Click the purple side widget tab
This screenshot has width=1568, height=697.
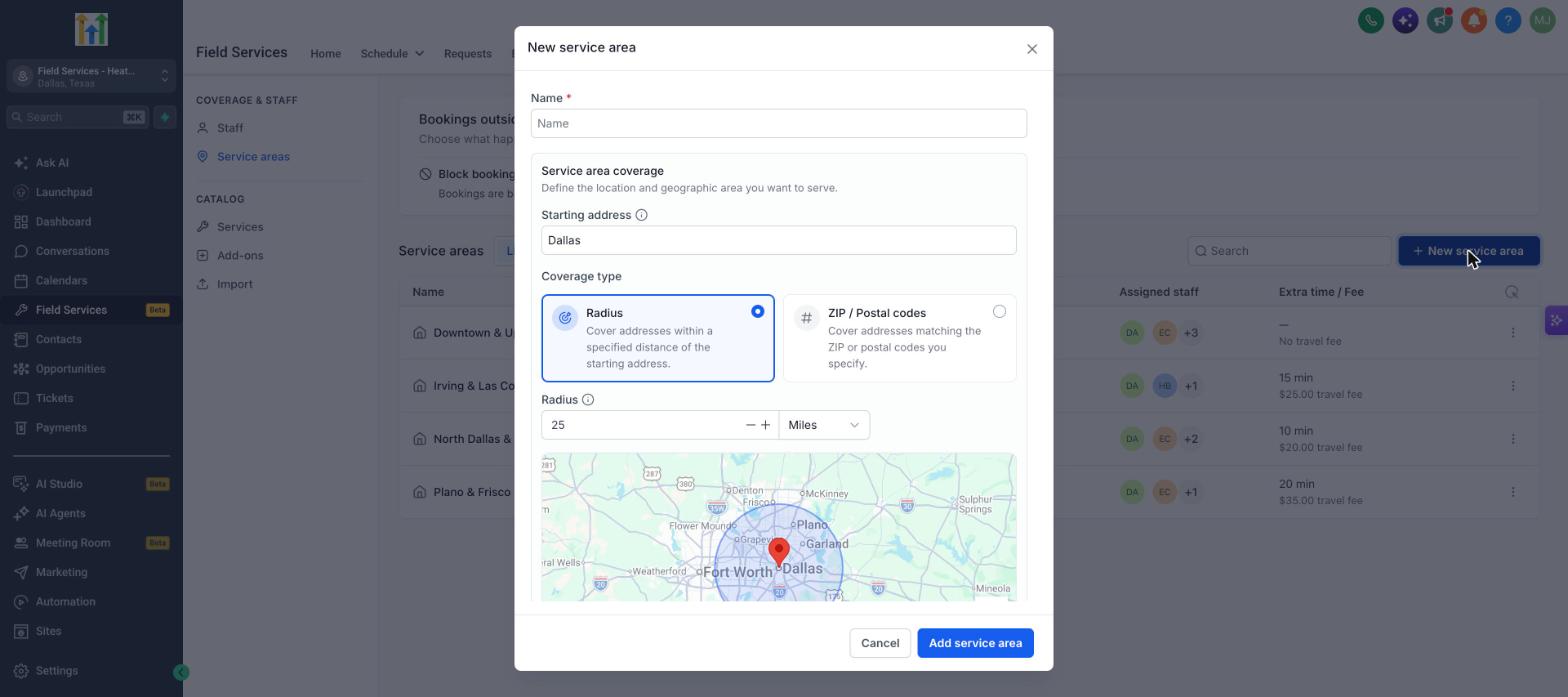[1556, 321]
